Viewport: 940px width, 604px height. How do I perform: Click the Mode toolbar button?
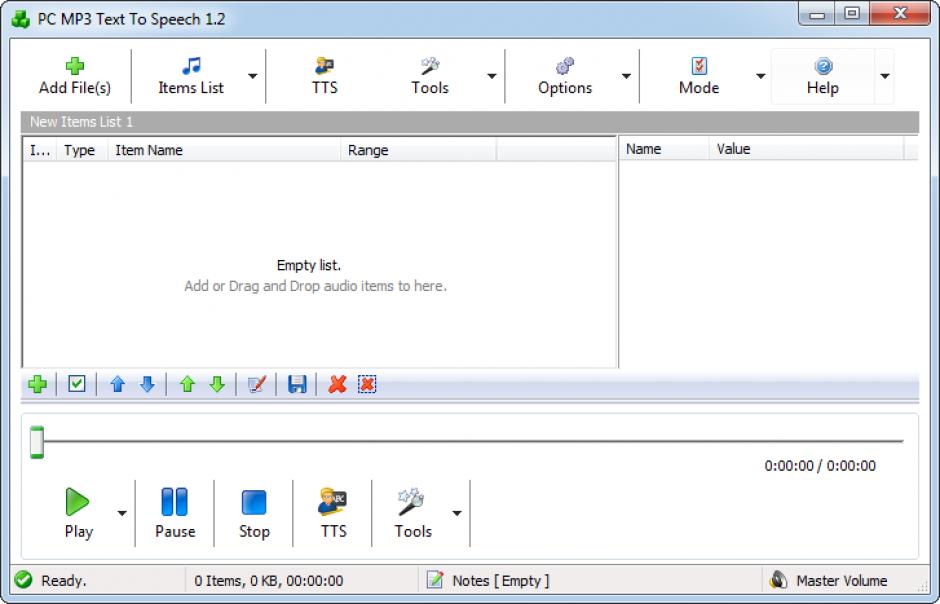(699, 76)
